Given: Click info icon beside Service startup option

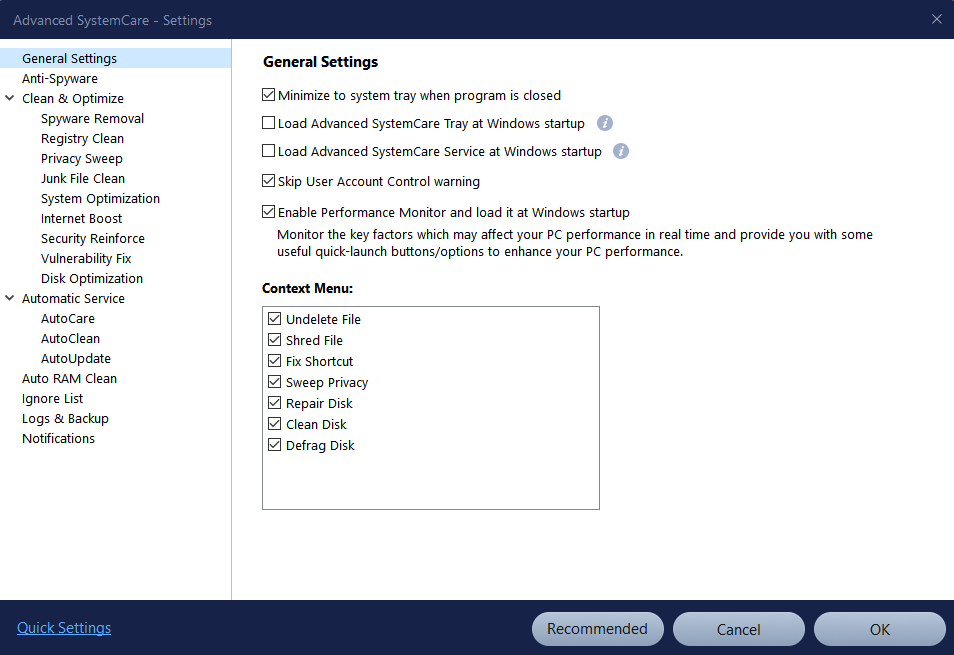Looking at the screenshot, I should click(621, 151).
